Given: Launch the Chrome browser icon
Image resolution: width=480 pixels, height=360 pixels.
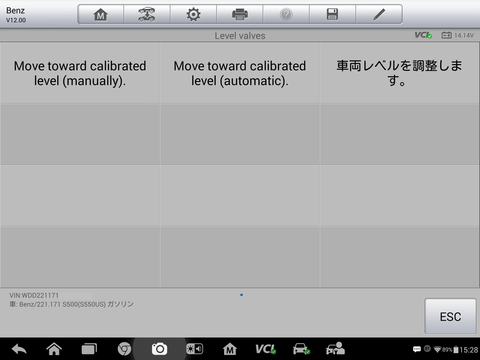Looking at the screenshot, I should tap(124, 349).
